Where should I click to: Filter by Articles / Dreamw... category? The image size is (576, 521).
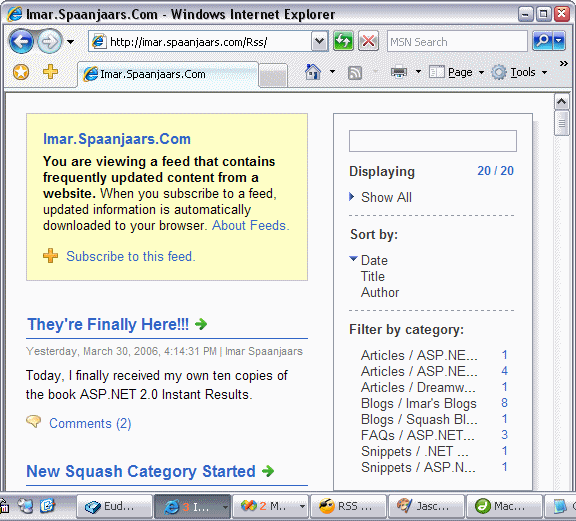pyautogui.click(x=418, y=387)
